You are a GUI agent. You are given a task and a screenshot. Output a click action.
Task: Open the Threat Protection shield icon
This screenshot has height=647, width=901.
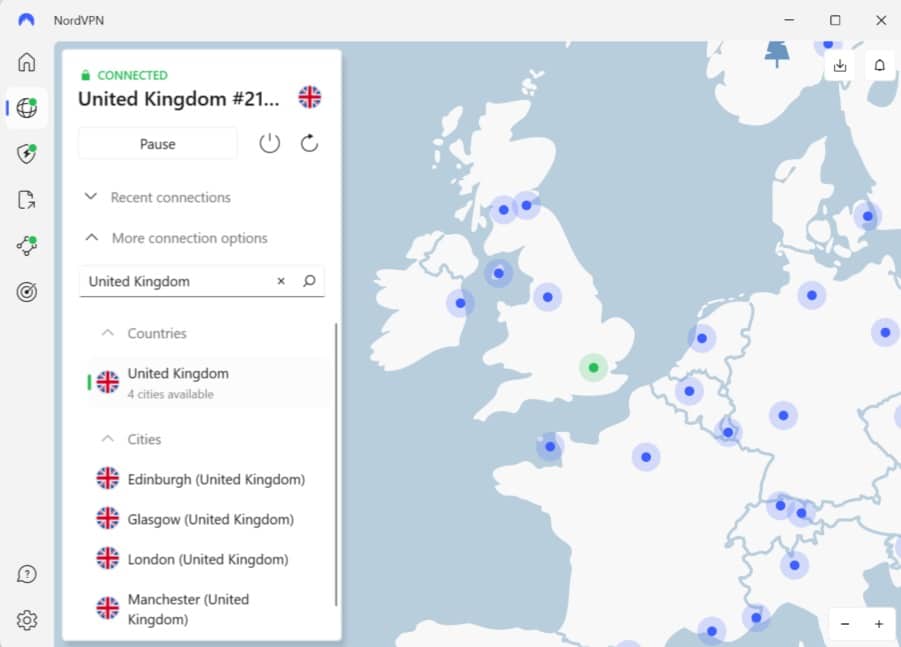(x=26, y=153)
